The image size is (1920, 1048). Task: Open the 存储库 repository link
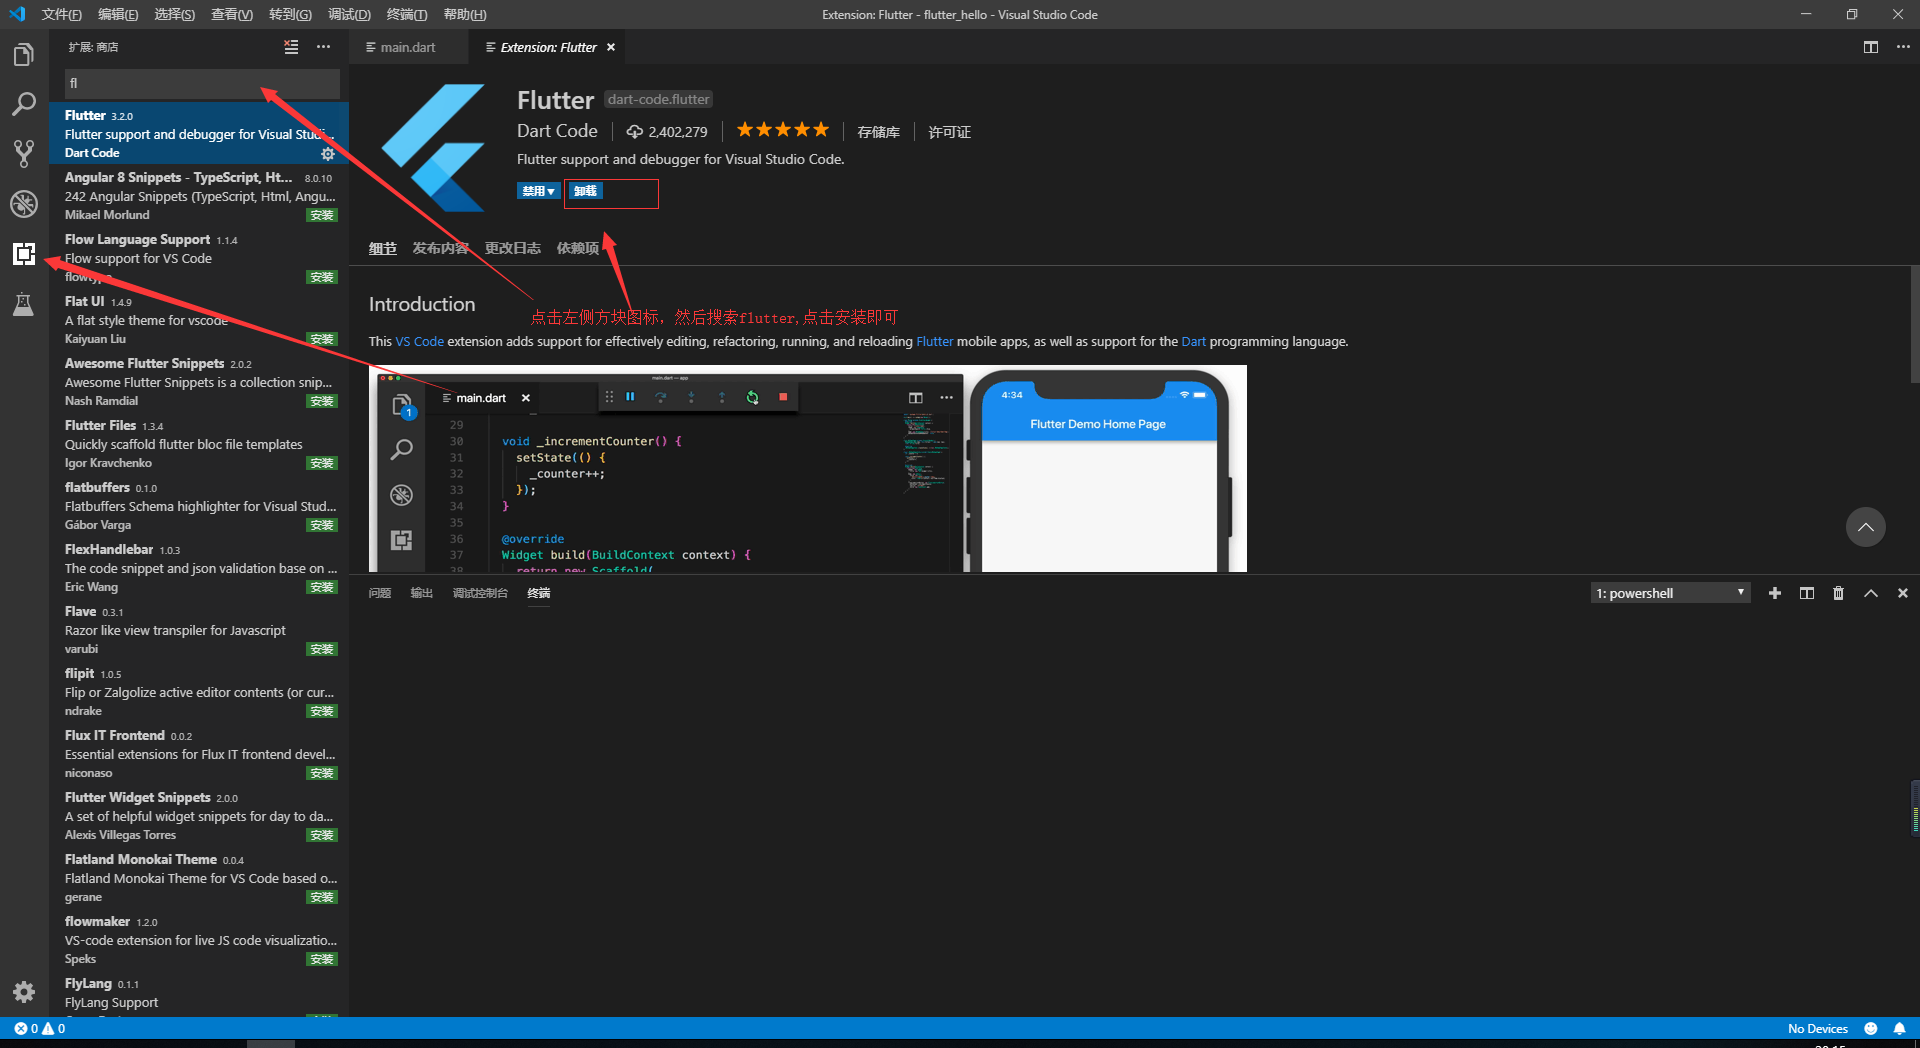(x=879, y=132)
